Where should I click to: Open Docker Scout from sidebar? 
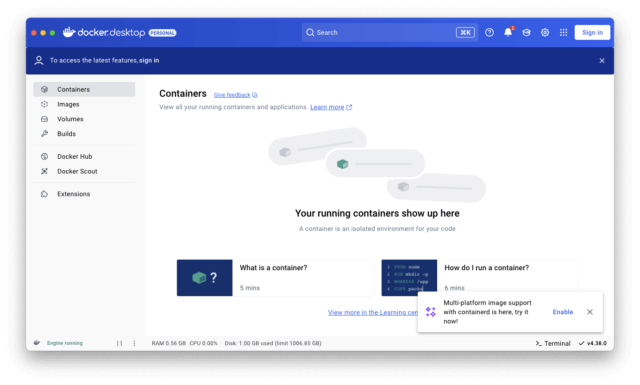pos(84,171)
